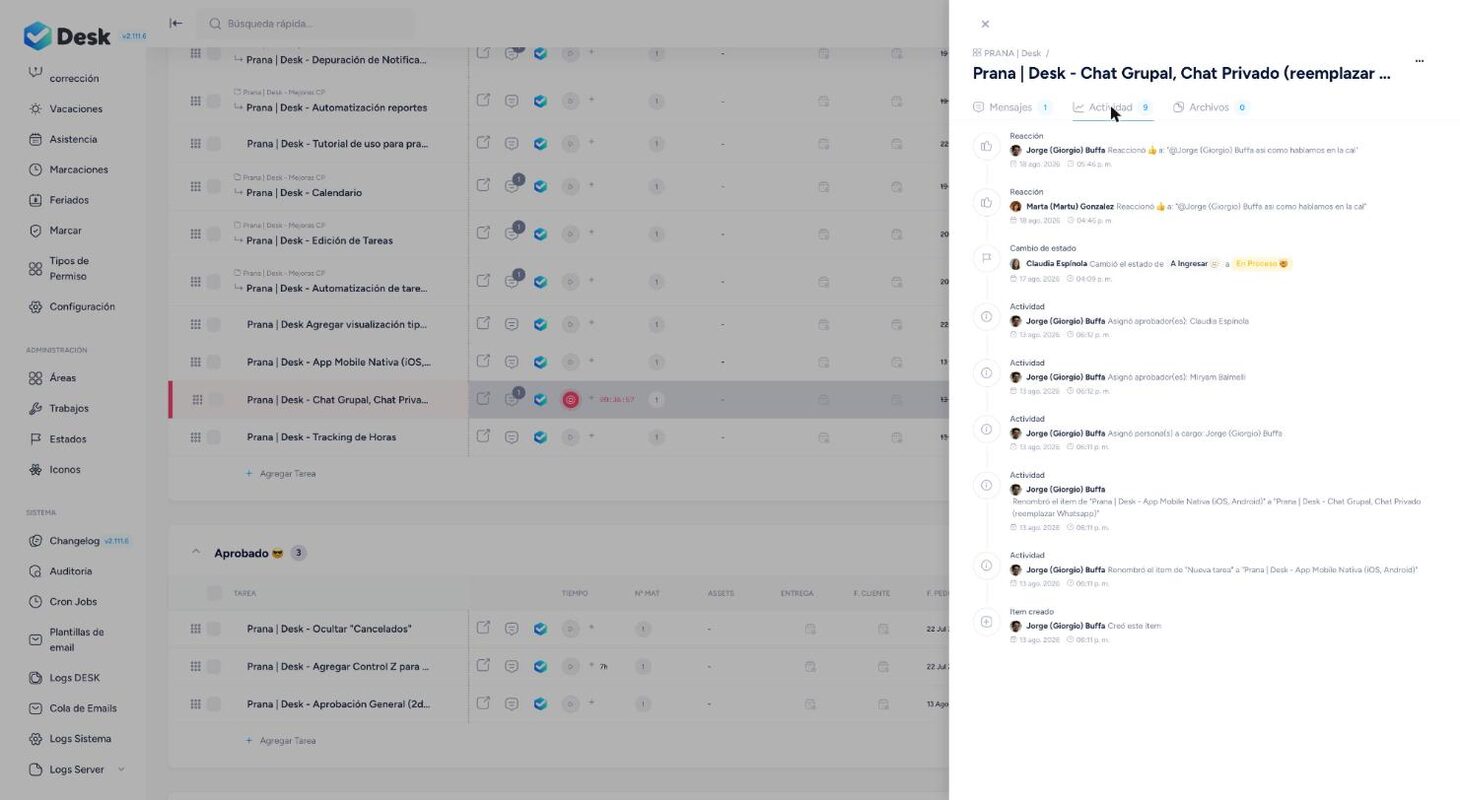Open Logs Sistema in the sidebar

pyautogui.click(x=80, y=739)
